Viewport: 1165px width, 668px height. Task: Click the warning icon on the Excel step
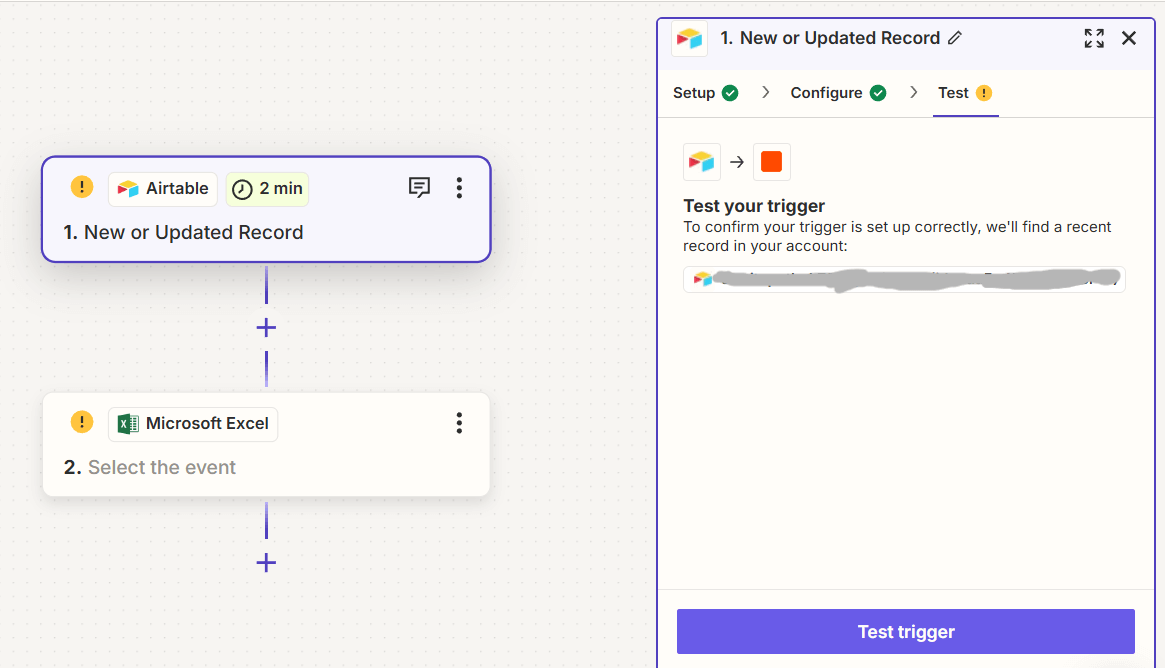click(81, 422)
